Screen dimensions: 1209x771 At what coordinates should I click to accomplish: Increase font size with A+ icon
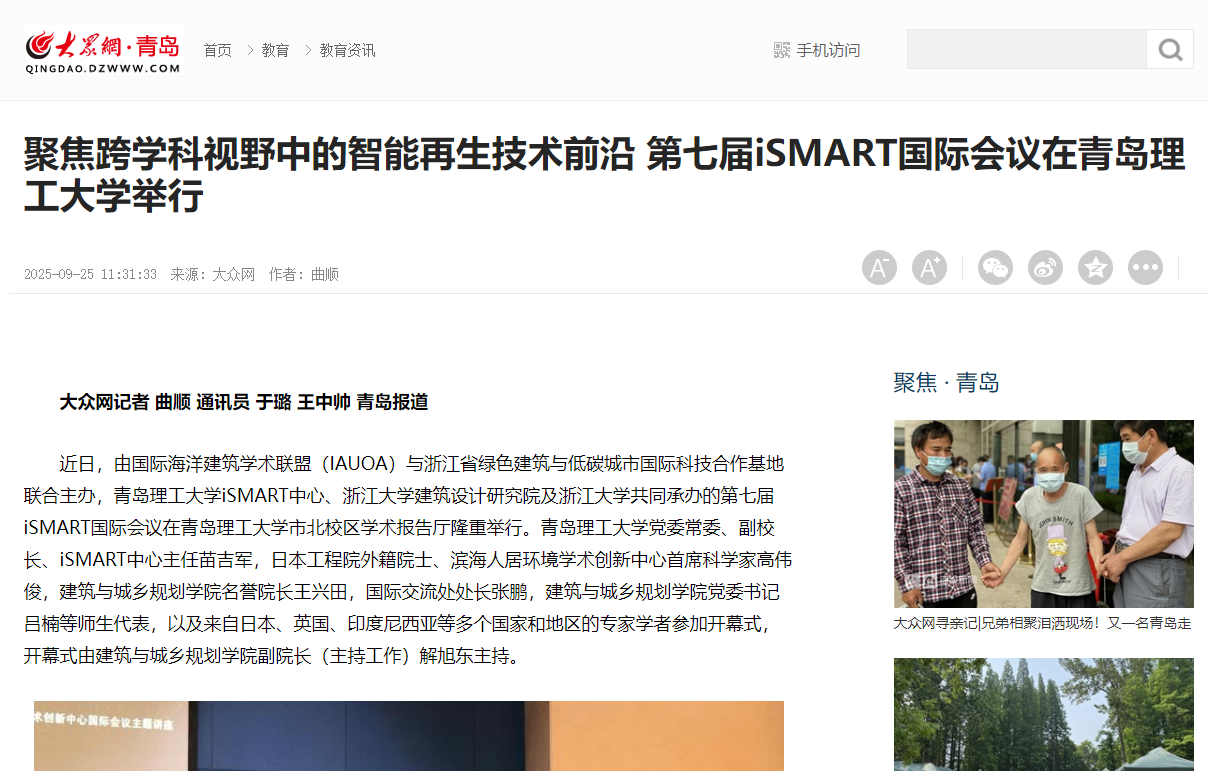click(x=929, y=268)
